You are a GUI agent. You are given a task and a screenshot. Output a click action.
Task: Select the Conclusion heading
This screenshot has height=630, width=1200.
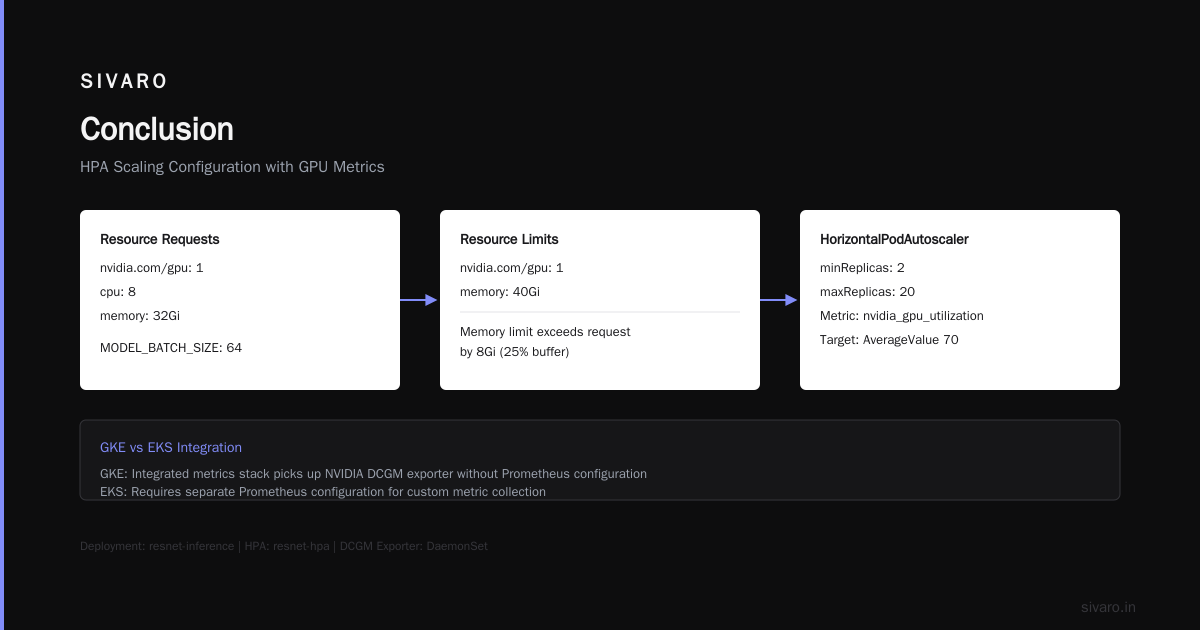pos(157,129)
